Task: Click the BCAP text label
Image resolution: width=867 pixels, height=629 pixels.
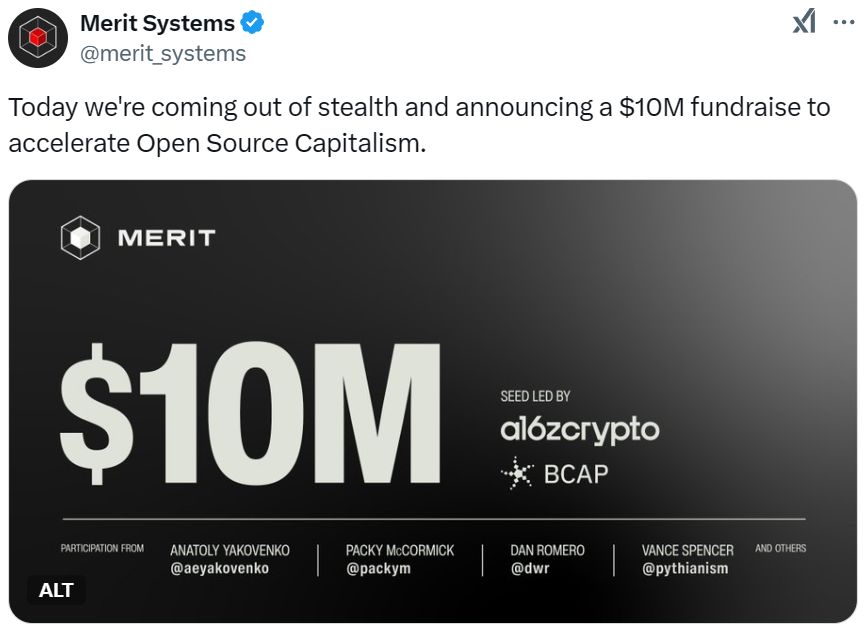Action: point(576,474)
